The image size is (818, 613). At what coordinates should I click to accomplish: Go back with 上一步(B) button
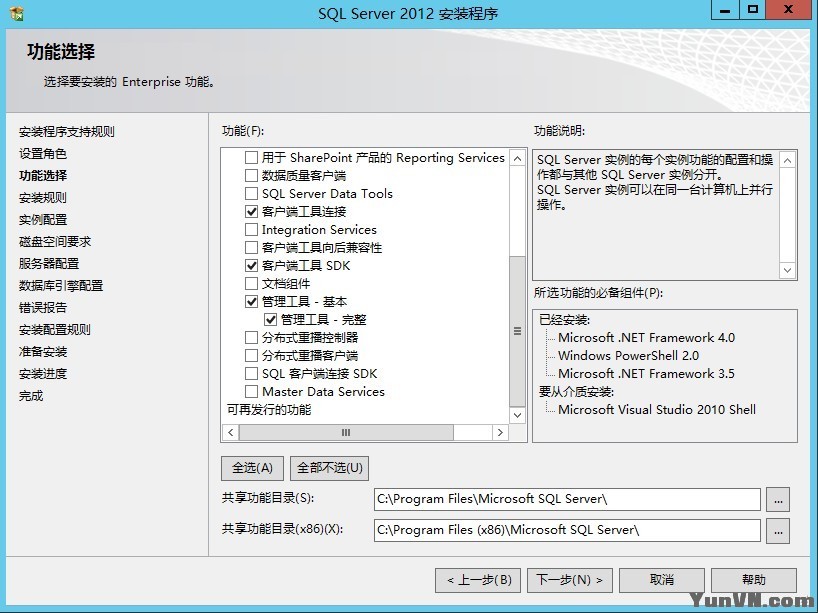point(478,580)
